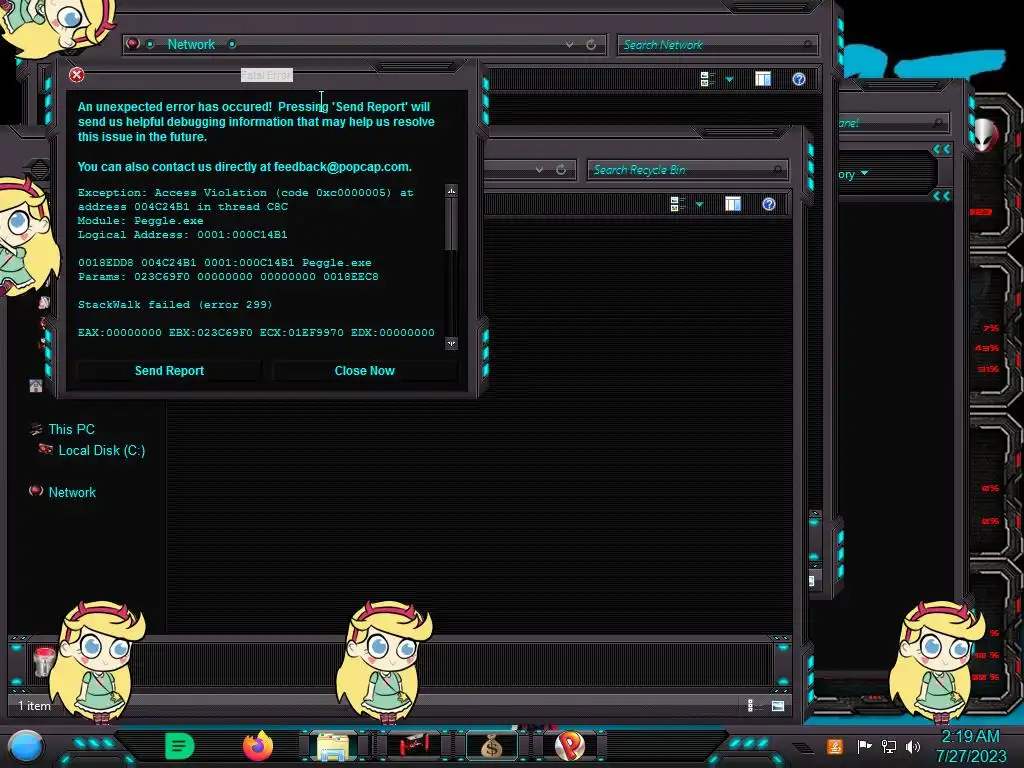Open the green notes app on taskbar

tap(179, 746)
